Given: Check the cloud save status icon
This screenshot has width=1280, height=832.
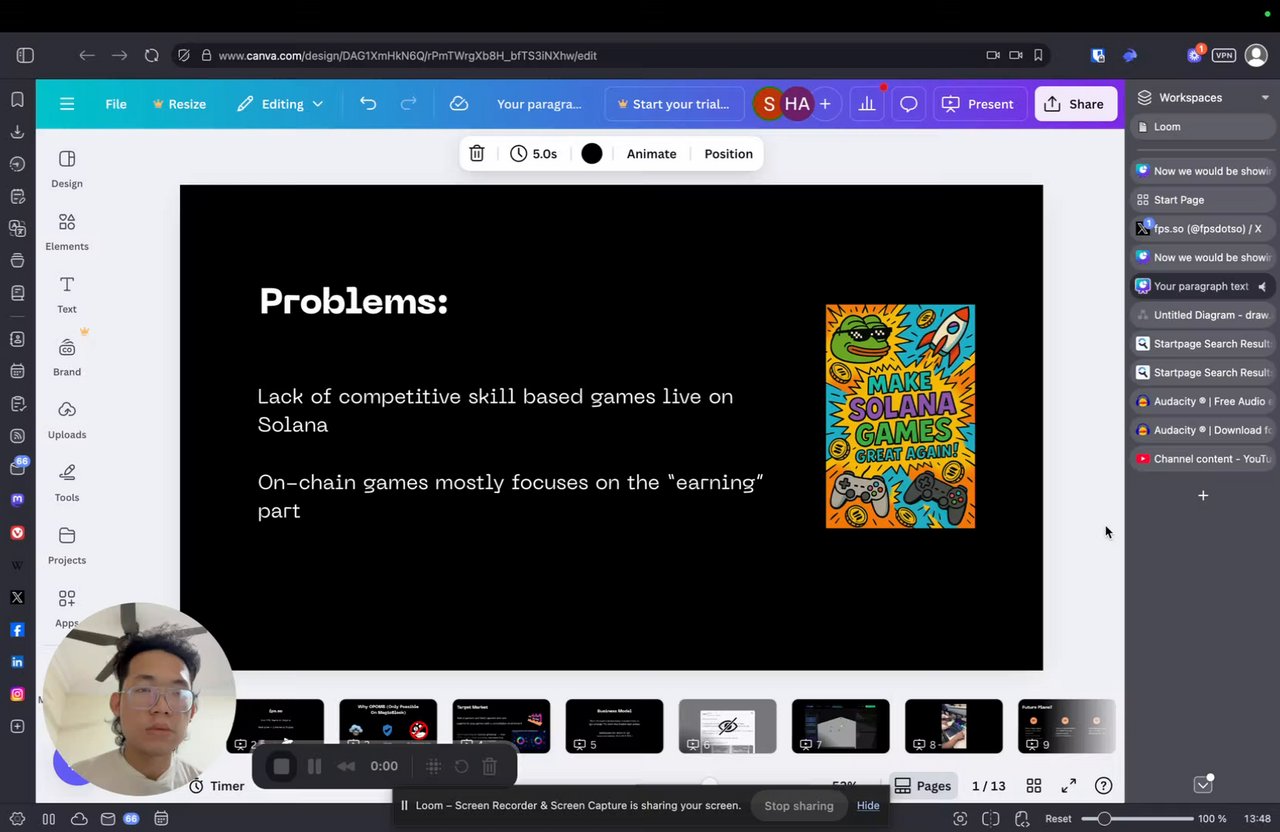Looking at the screenshot, I should [x=459, y=104].
